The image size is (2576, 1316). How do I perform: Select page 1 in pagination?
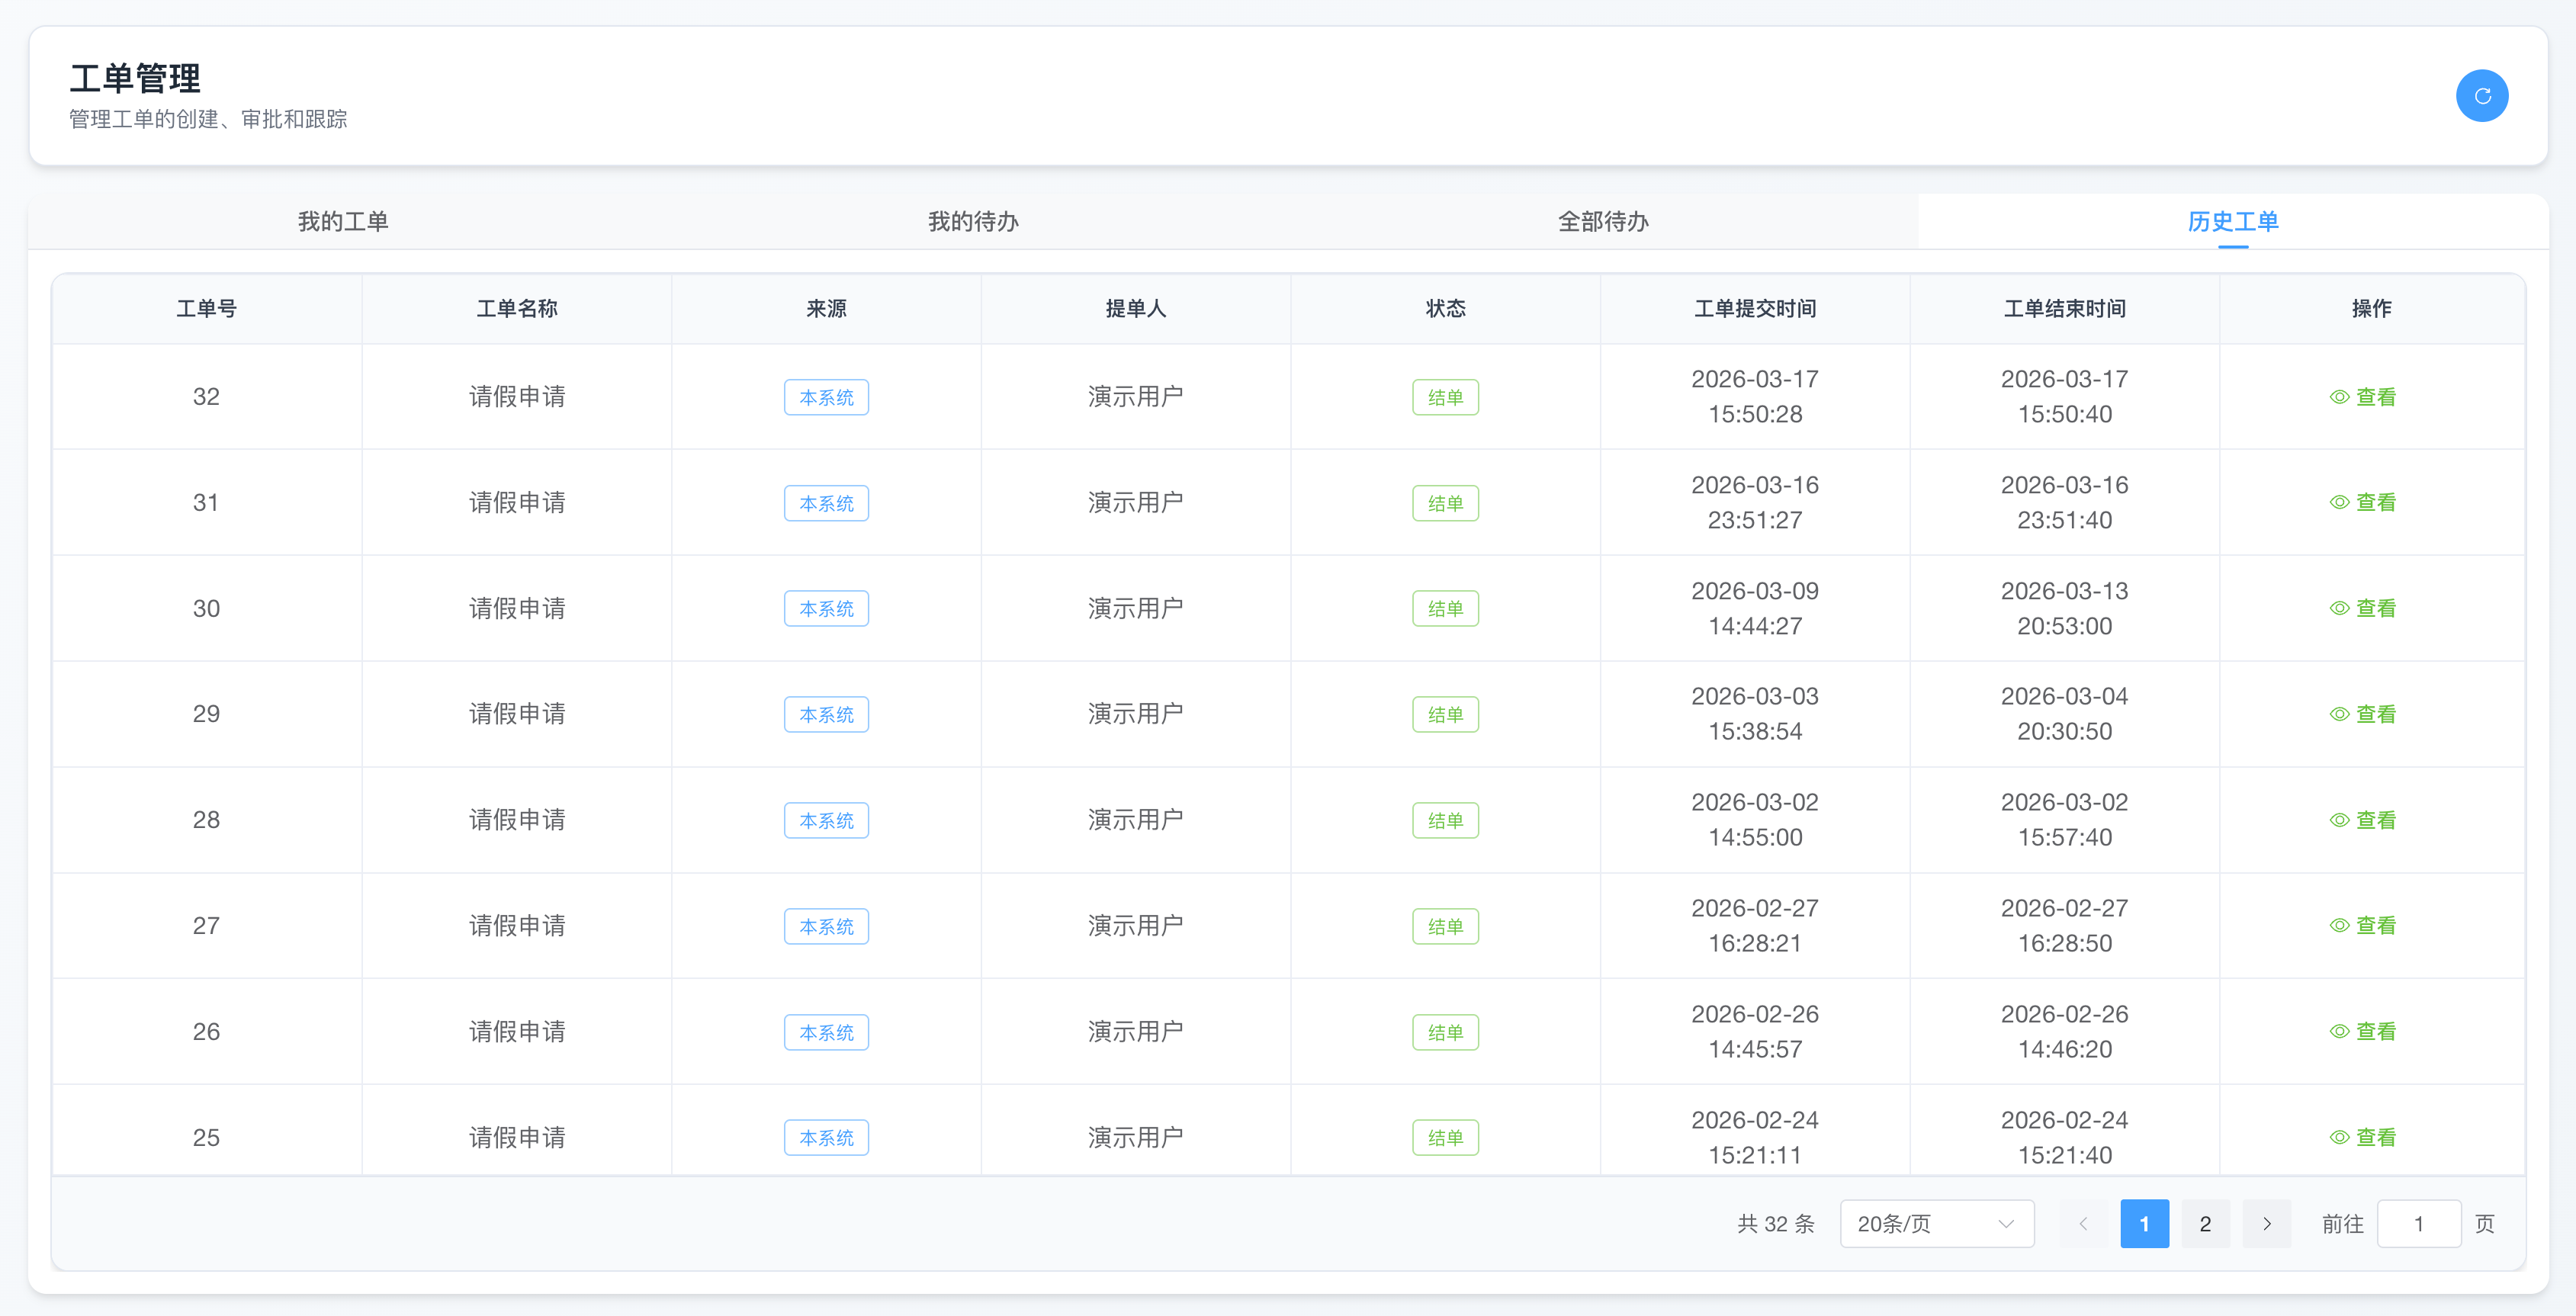click(2144, 1224)
